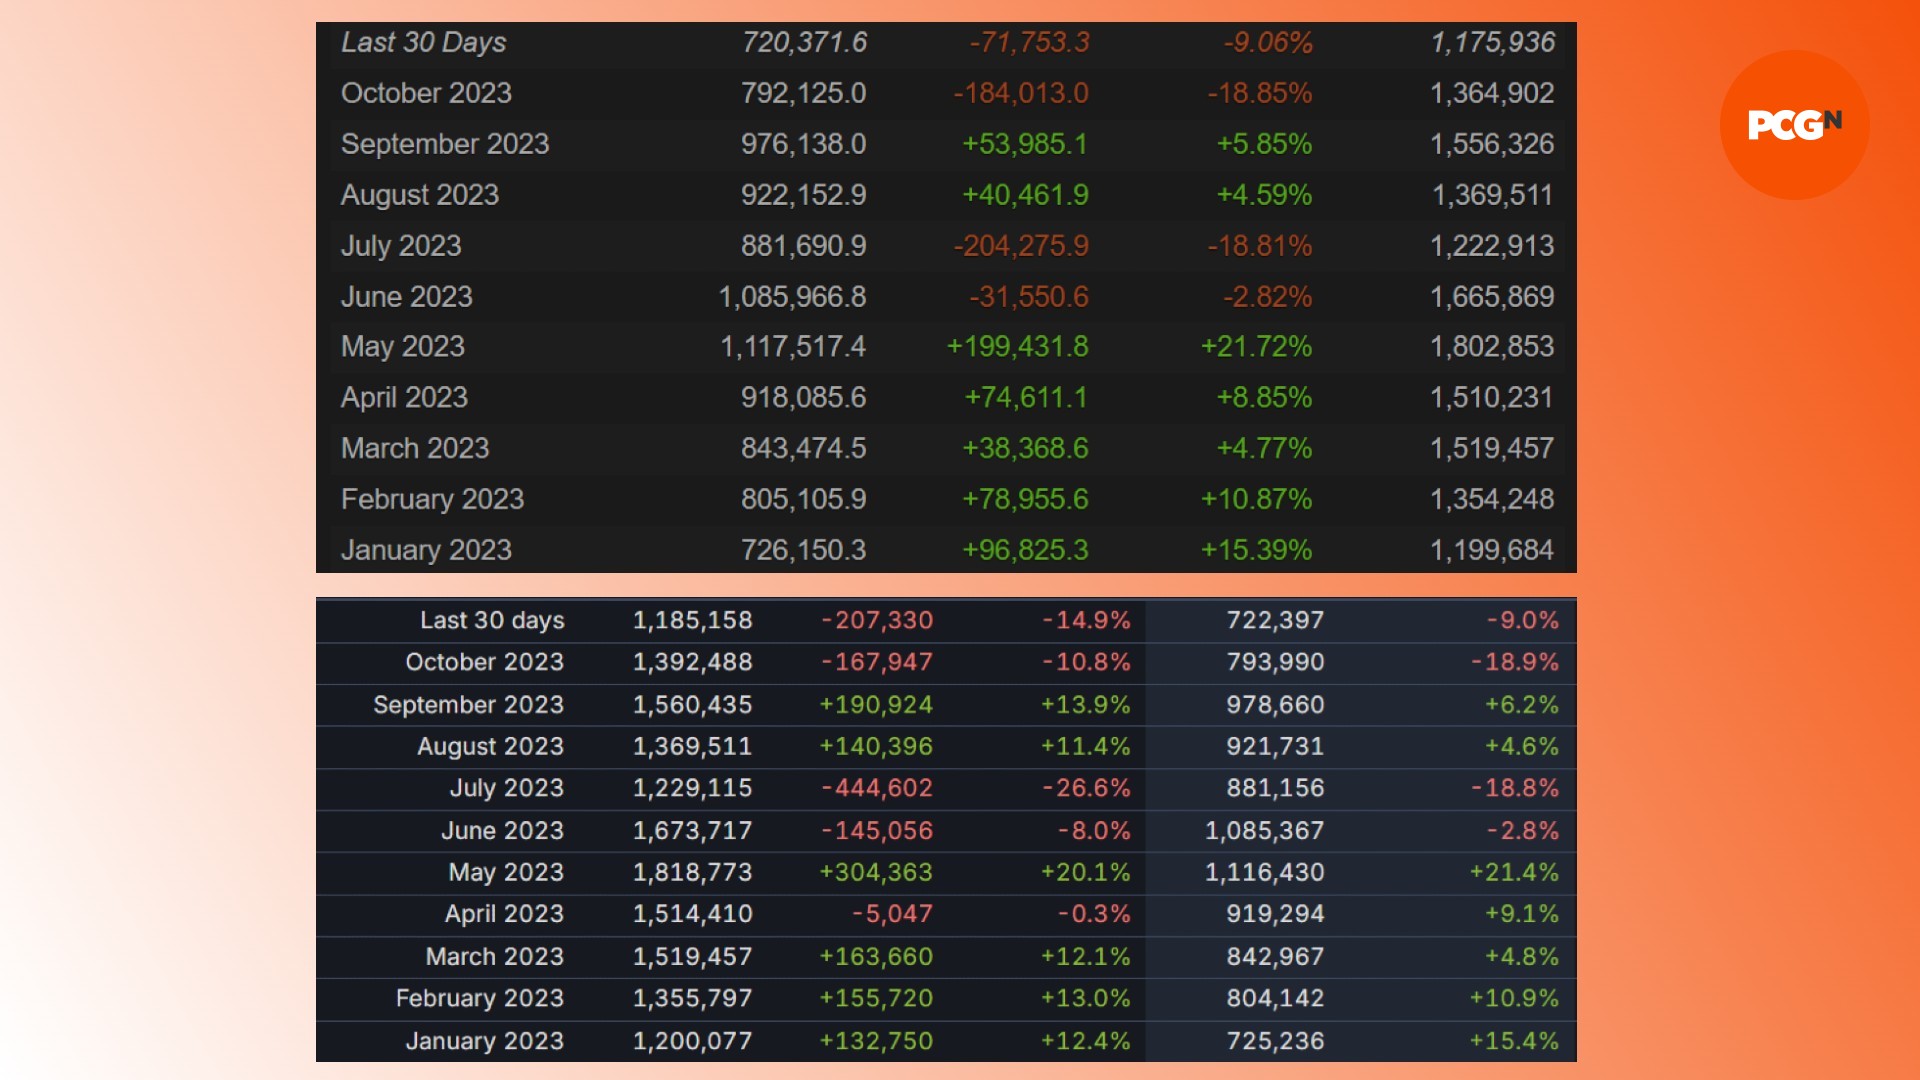
Task: Click peak value 1,185,158
Action: pos(693,620)
